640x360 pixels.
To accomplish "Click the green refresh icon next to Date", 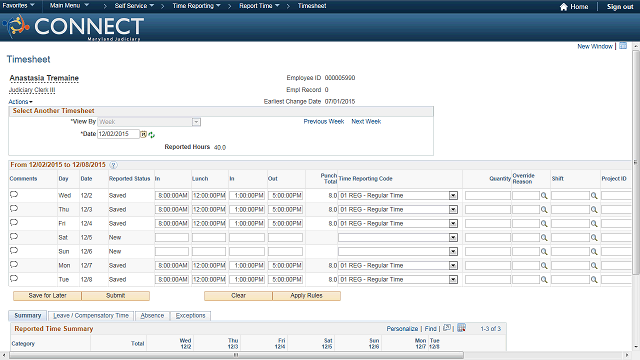I will coord(151,135).
